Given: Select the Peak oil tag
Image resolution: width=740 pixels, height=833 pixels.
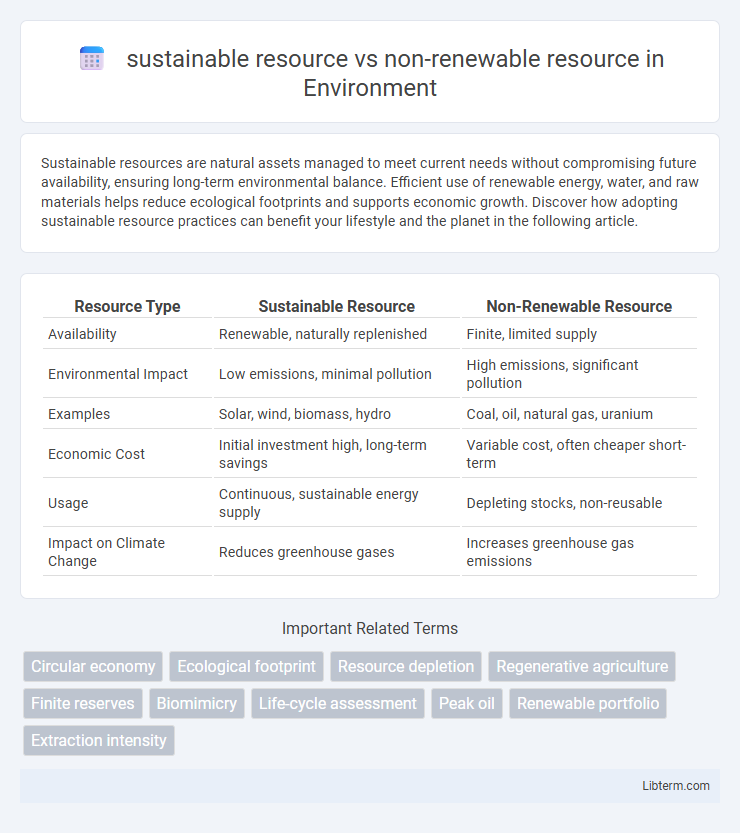Looking at the screenshot, I should coord(466,703).
